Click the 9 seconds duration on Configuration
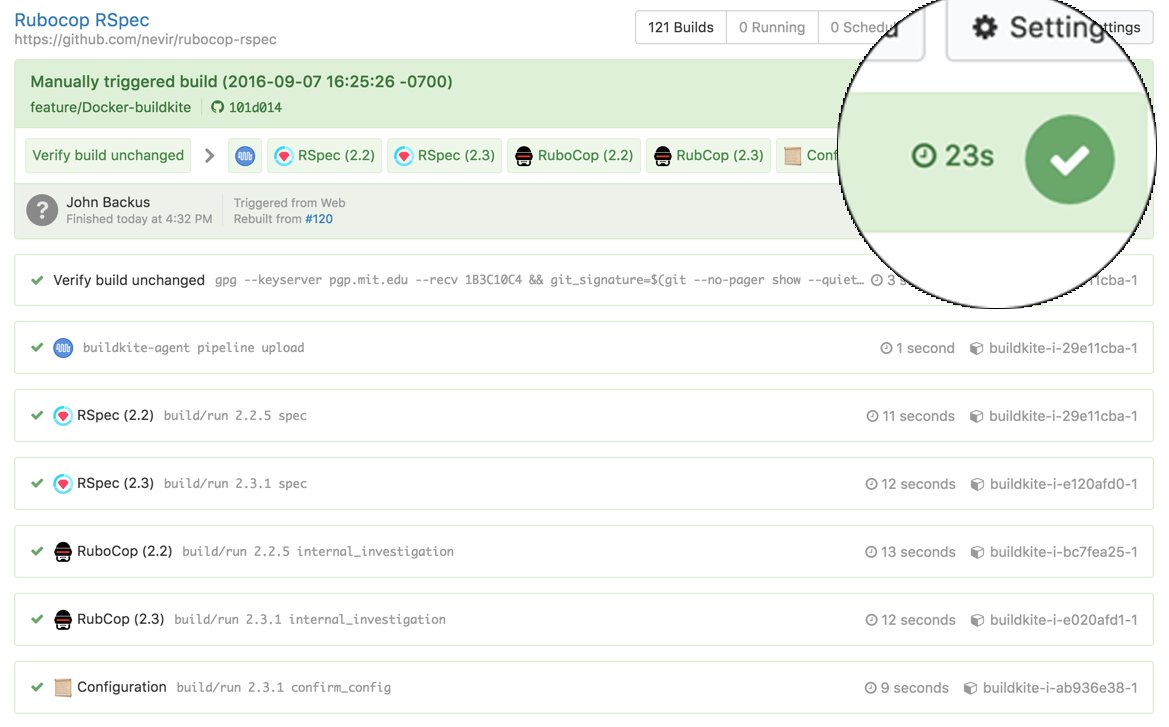This screenshot has width=1169, height=727. tap(914, 687)
